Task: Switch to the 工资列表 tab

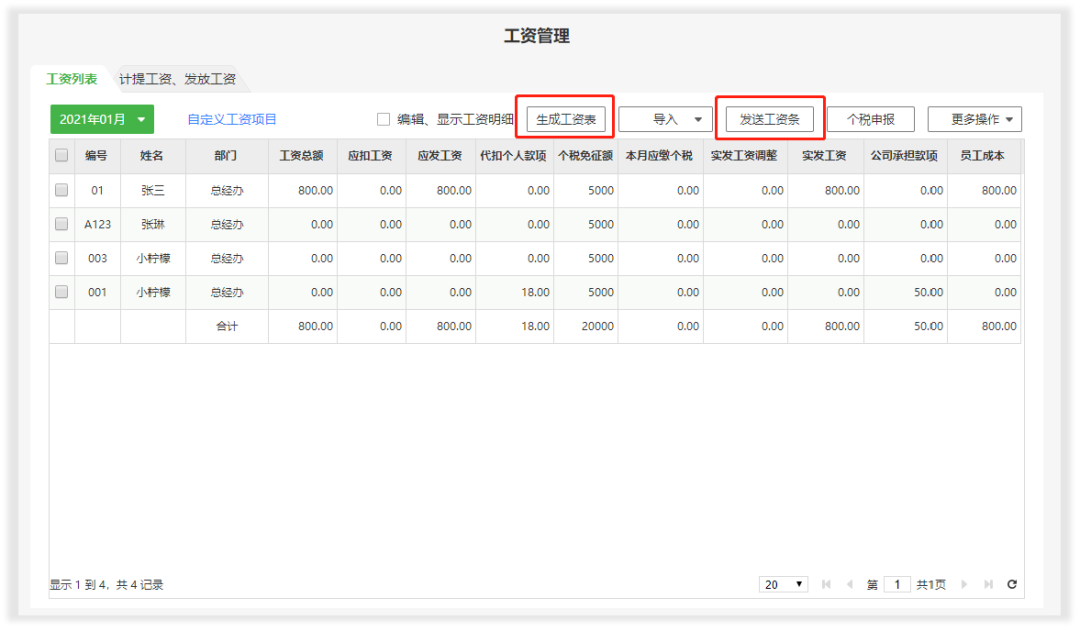Action: click(72, 79)
